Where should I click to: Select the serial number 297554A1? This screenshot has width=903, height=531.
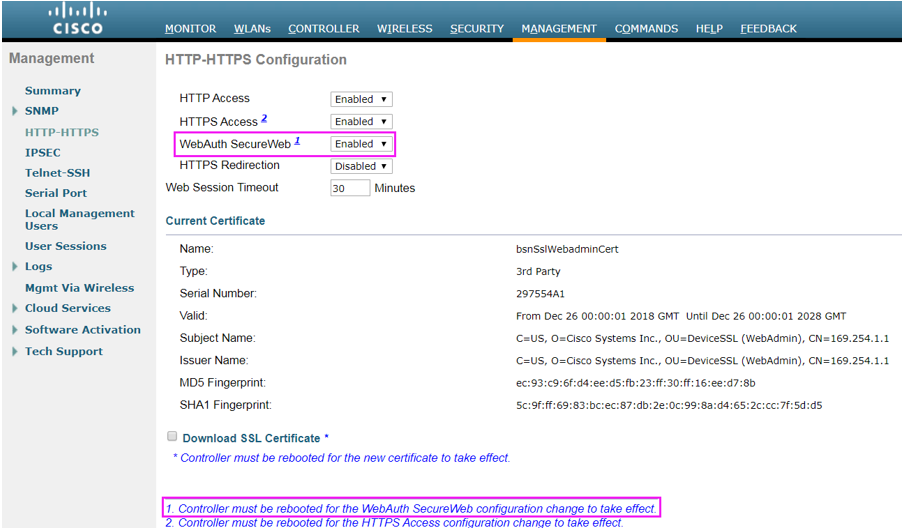[540, 294]
